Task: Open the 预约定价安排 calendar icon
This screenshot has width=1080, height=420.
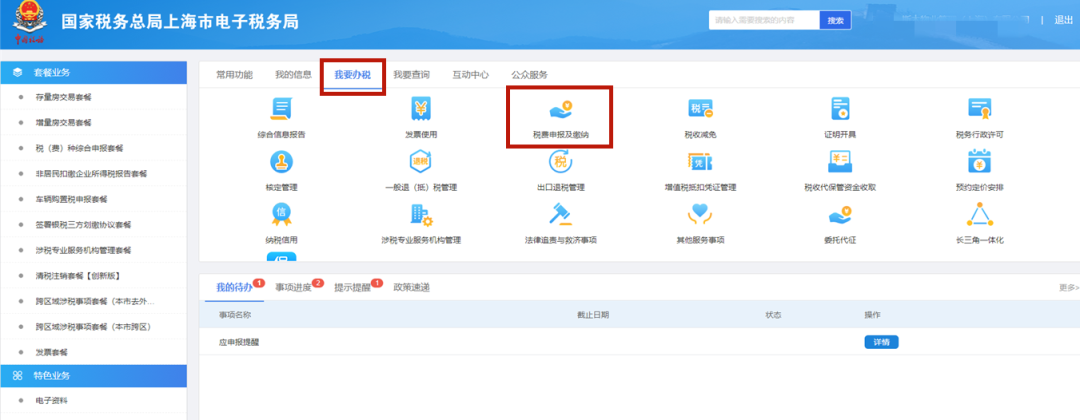Action: 979,162
